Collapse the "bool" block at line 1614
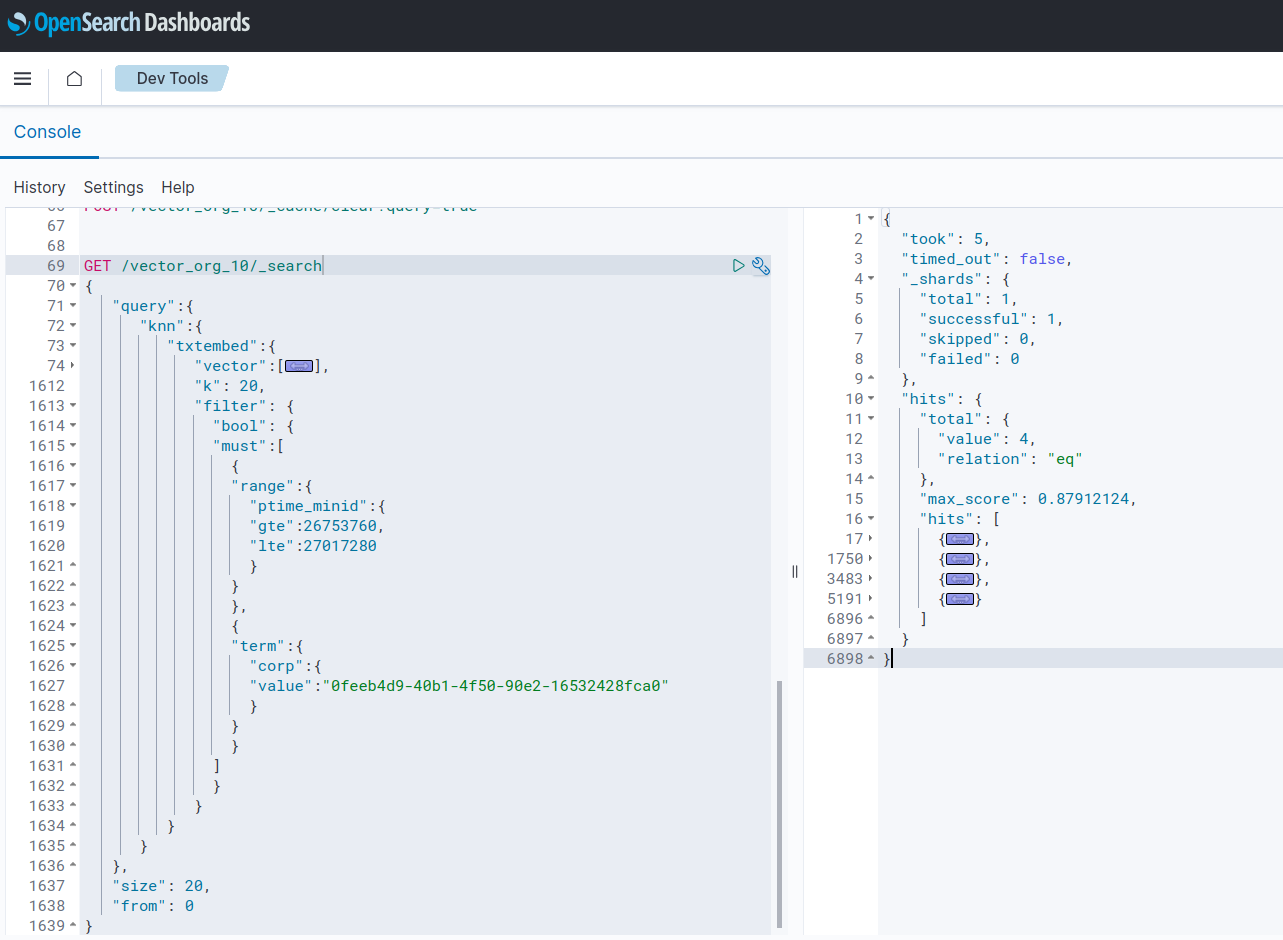1283x940 pixels. [x=74, y=426]
